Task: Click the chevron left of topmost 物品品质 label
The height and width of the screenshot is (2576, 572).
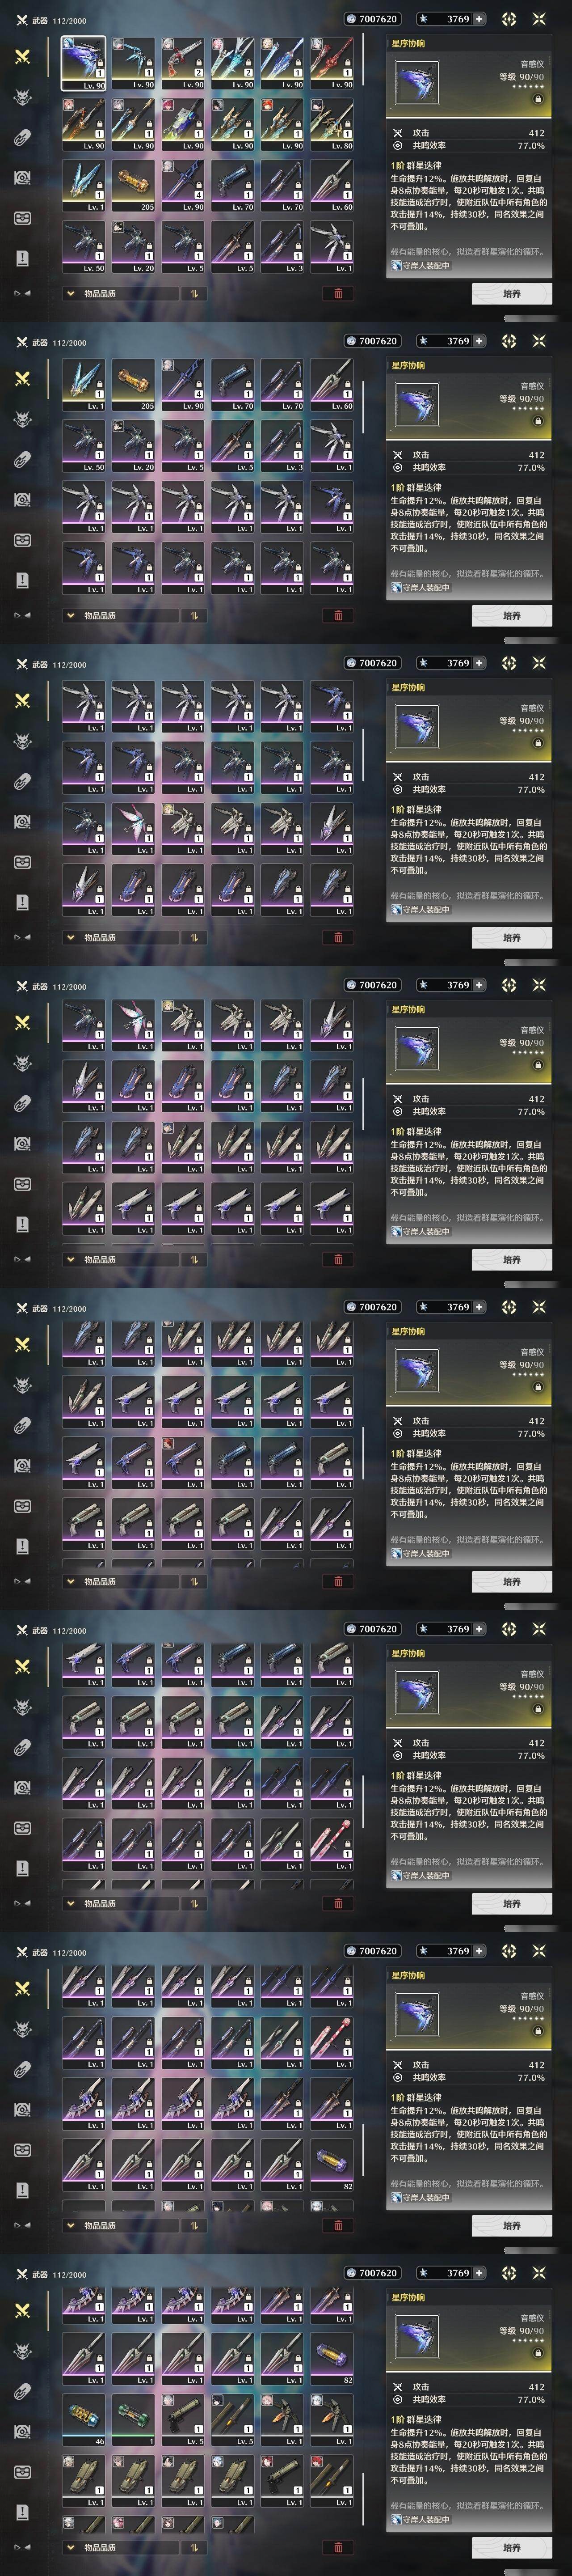Action: coord(71,294)
